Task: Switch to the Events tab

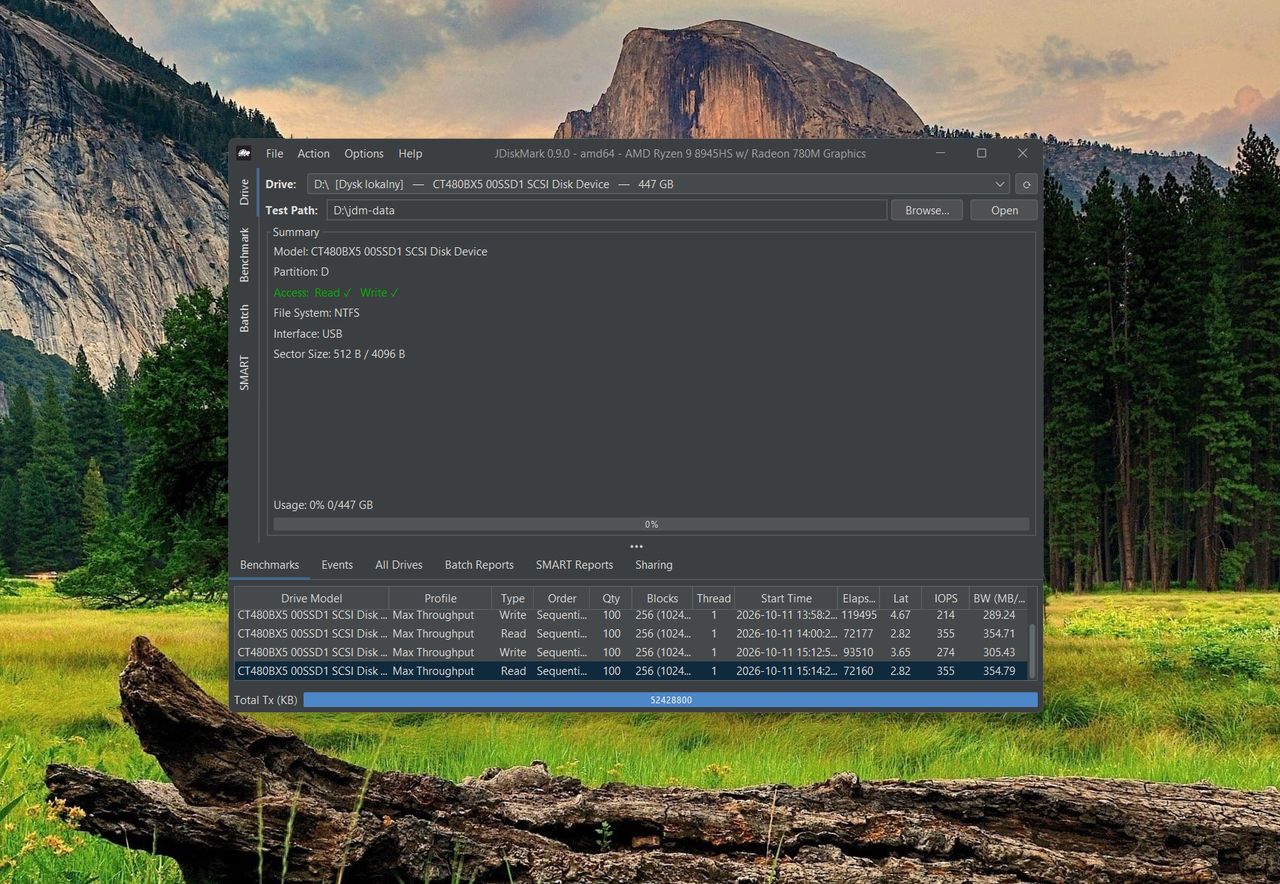Action: [337, 565]
